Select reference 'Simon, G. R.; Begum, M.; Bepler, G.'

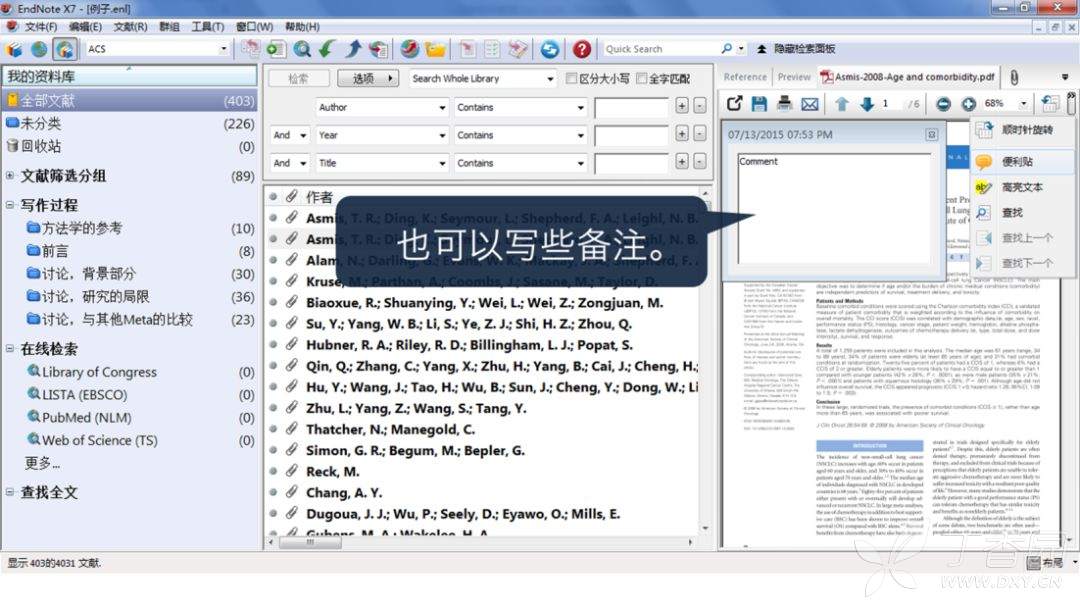(x=415, y=450)
